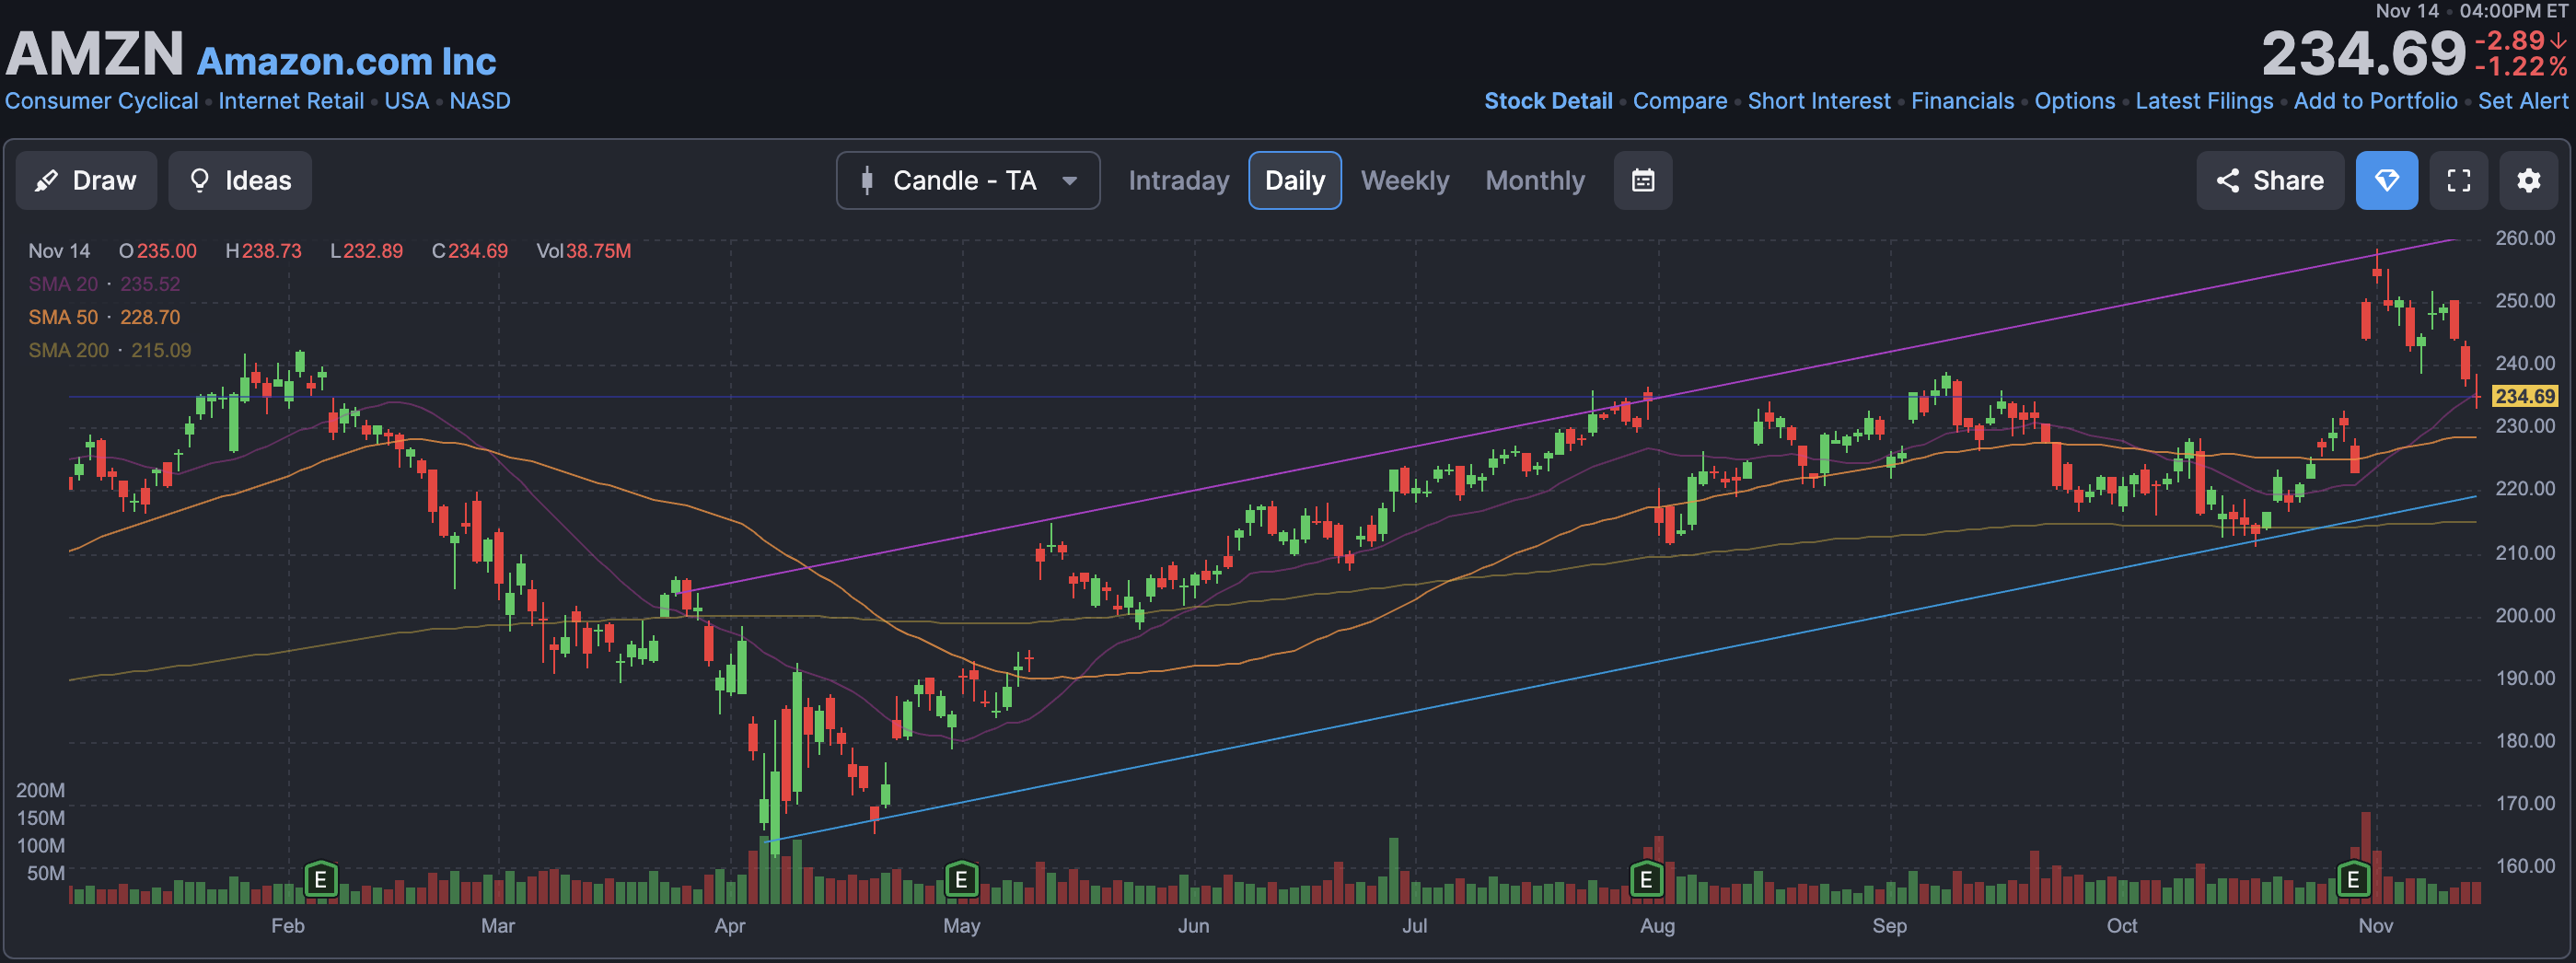Click the L 232.89 low readout
Screen dimensions: 2576x963
(x=367, y=251)
